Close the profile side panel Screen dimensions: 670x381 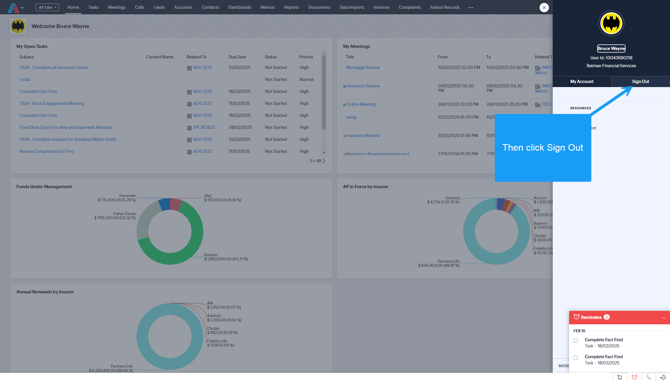click(544, 7)
